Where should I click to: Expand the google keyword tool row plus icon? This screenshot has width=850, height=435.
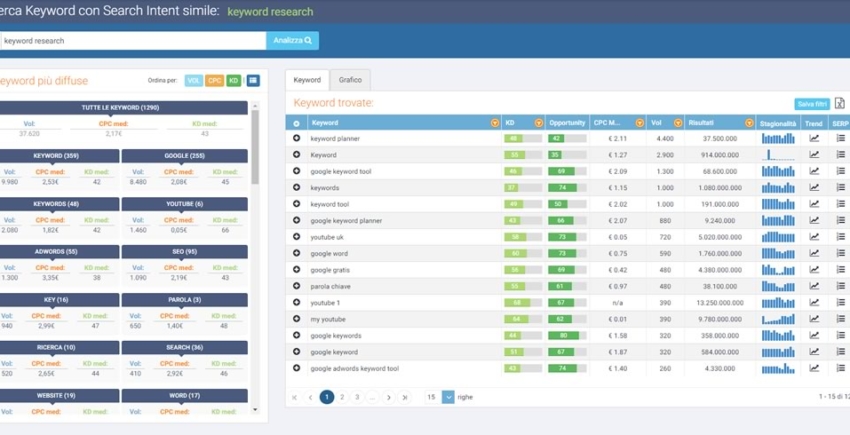click(x=297, y=171)
